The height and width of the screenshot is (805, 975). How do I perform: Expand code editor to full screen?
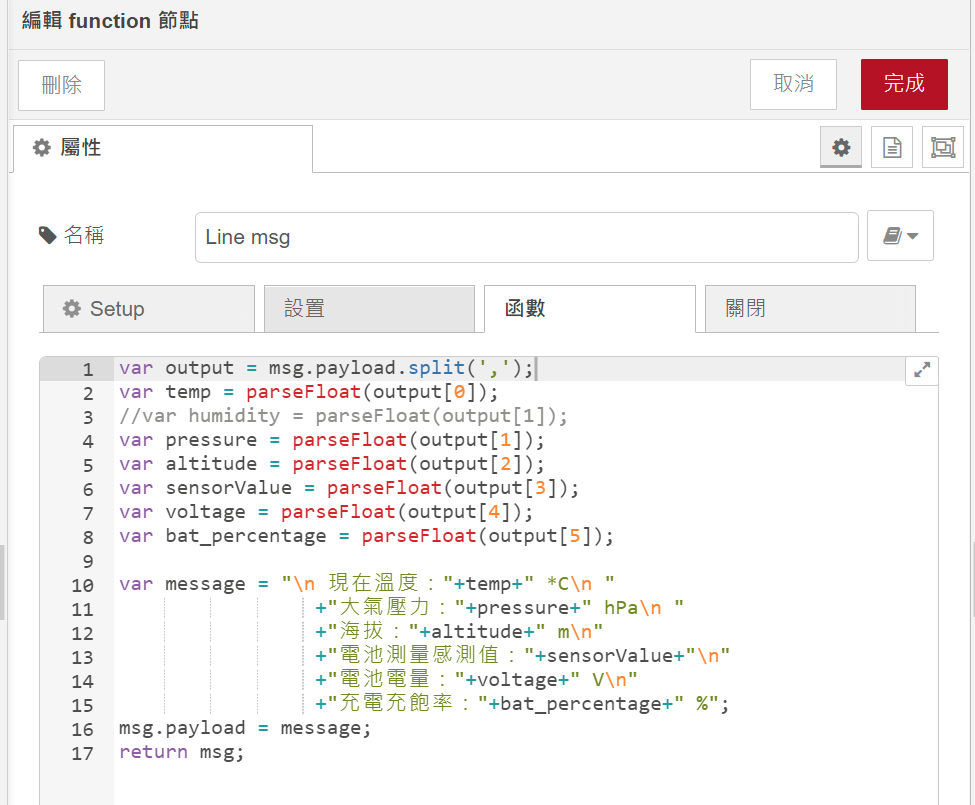coord(922,370)
